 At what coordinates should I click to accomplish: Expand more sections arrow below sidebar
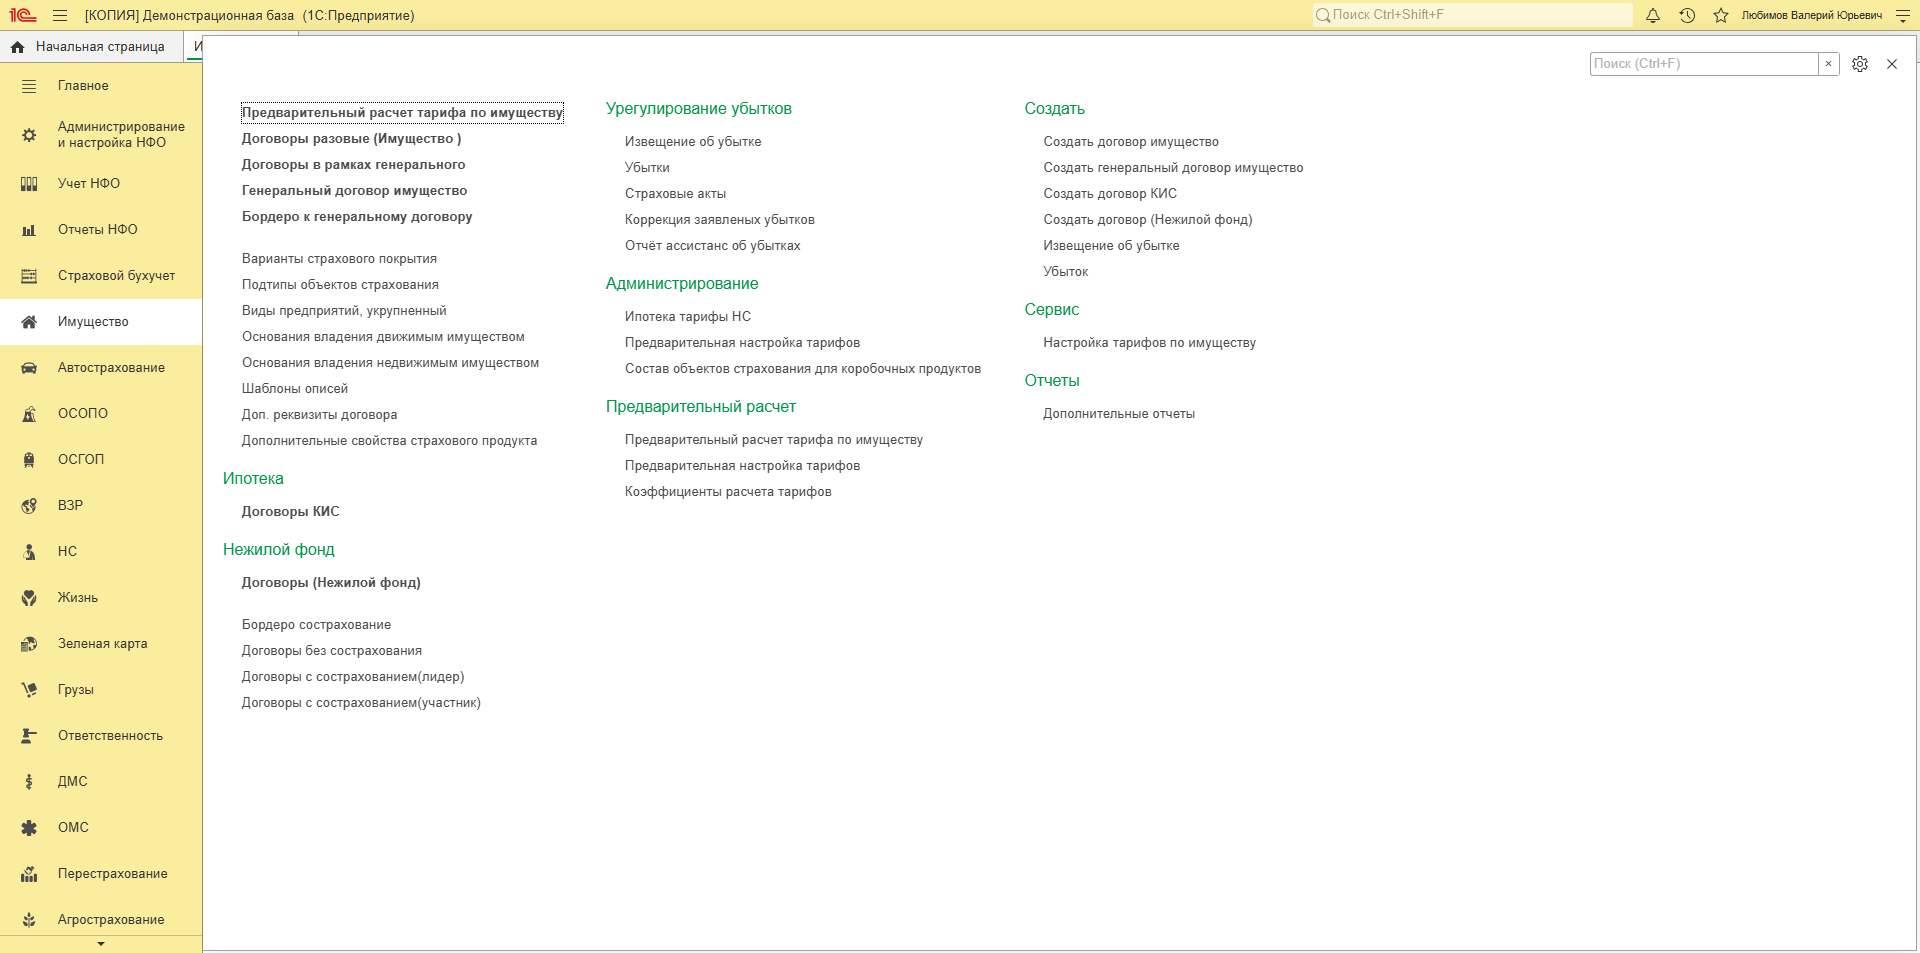(x=101, y=944)
